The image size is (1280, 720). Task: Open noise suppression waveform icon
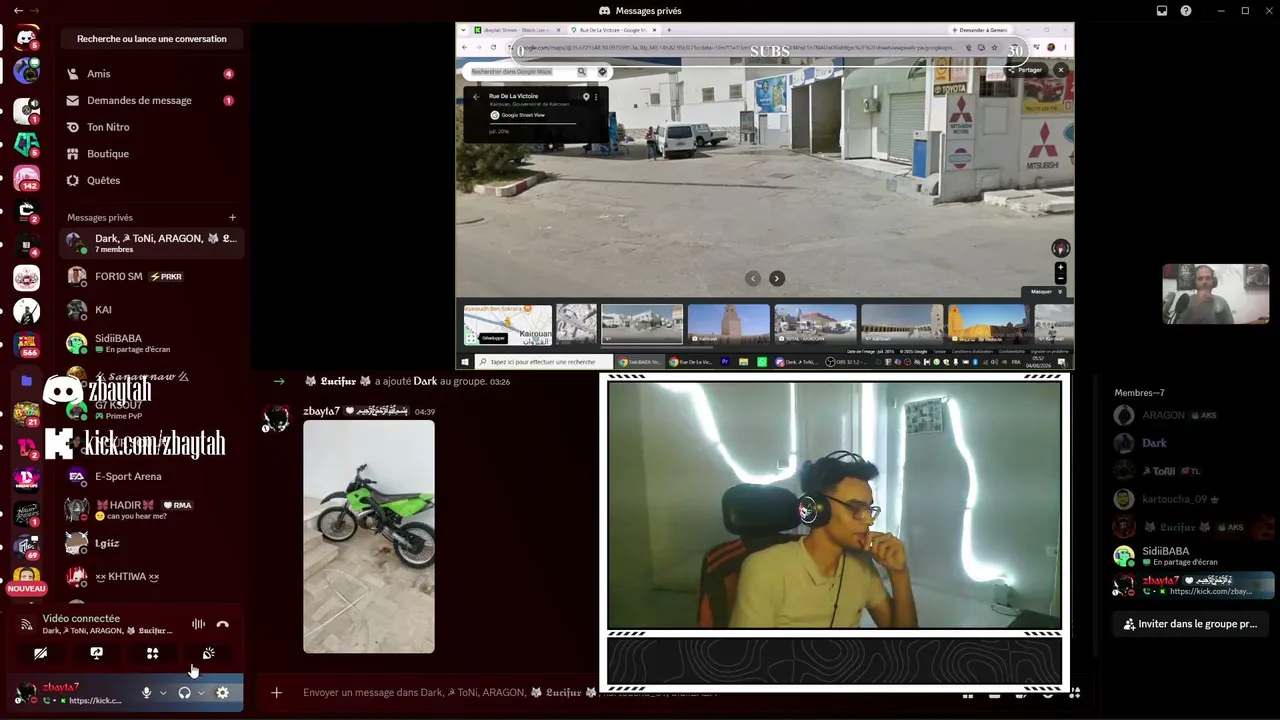[x=198, y=624]
